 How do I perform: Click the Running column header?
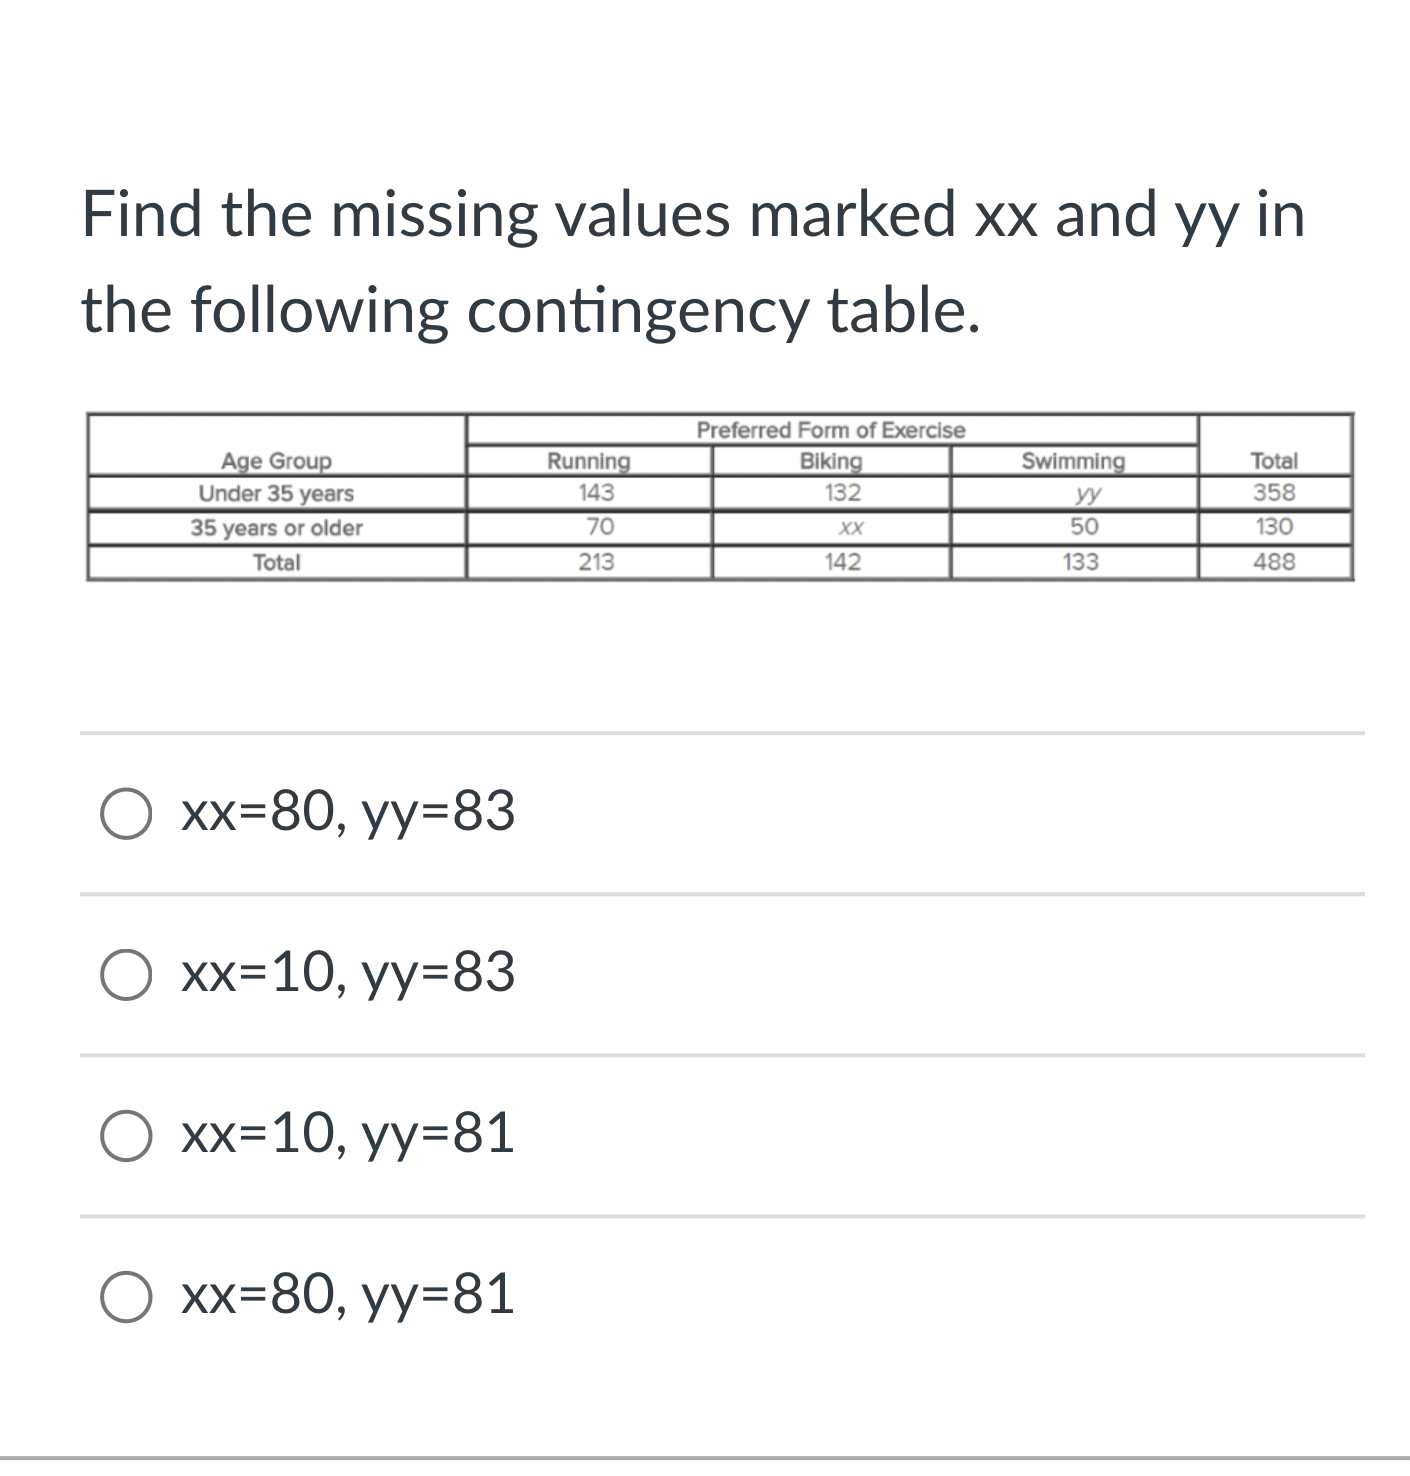[x=588, y=461]
